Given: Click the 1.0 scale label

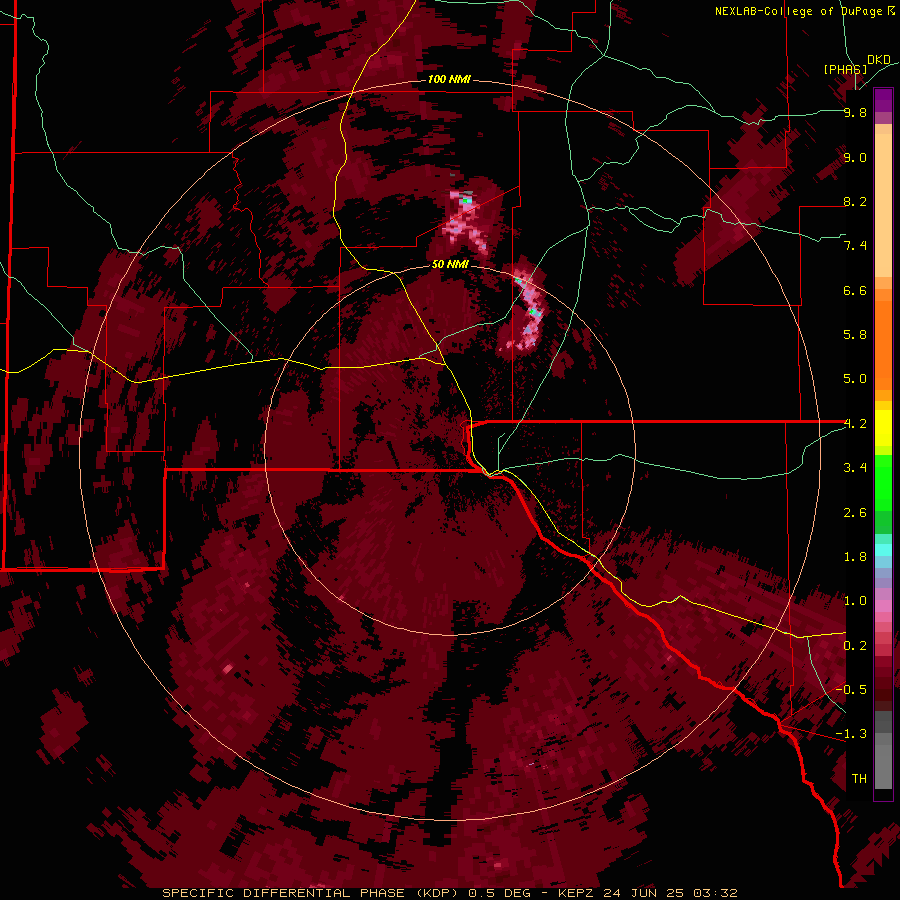Looking at the screenshot, I should point(855,601).
